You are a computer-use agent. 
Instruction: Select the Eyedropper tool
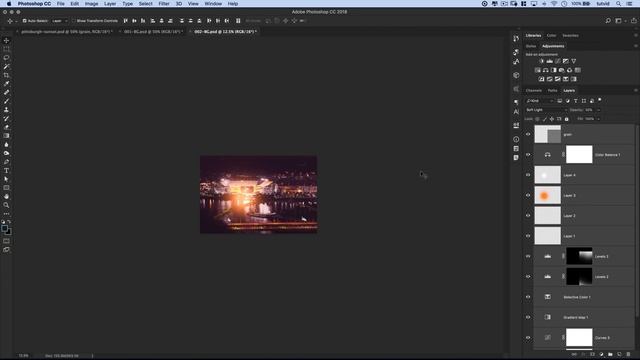tap(6, 84)
